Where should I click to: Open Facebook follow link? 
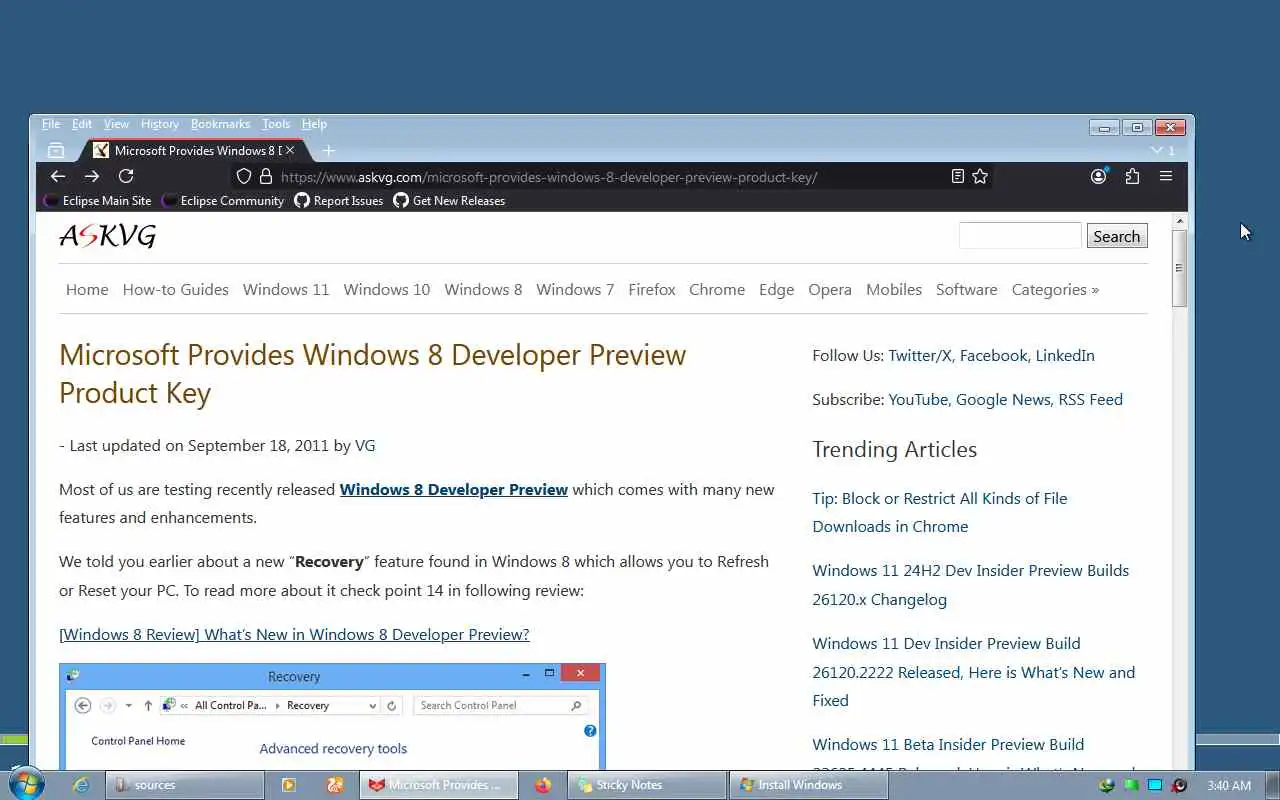[993, 355]
